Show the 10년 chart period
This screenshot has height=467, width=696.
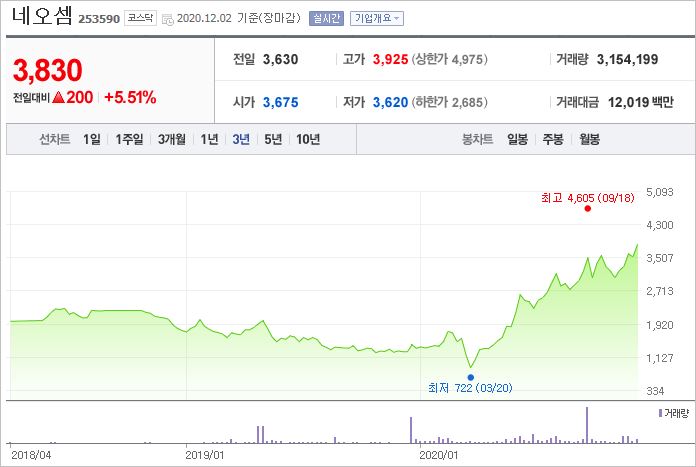[308, 139]
